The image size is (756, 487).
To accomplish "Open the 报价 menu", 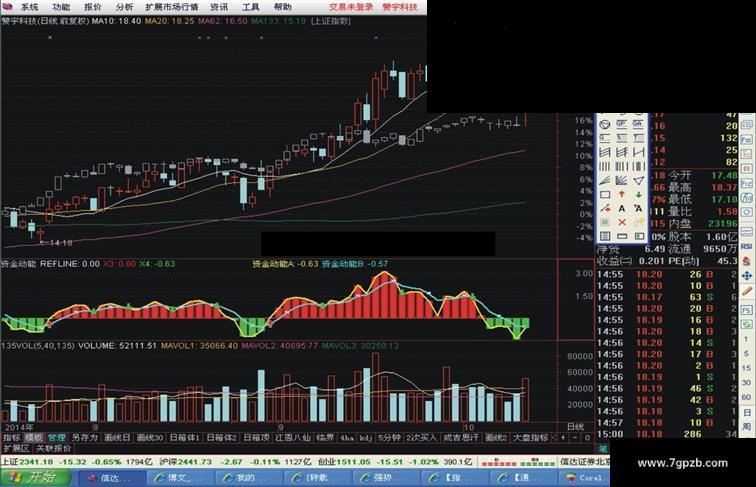I will (x=93, y=7).
